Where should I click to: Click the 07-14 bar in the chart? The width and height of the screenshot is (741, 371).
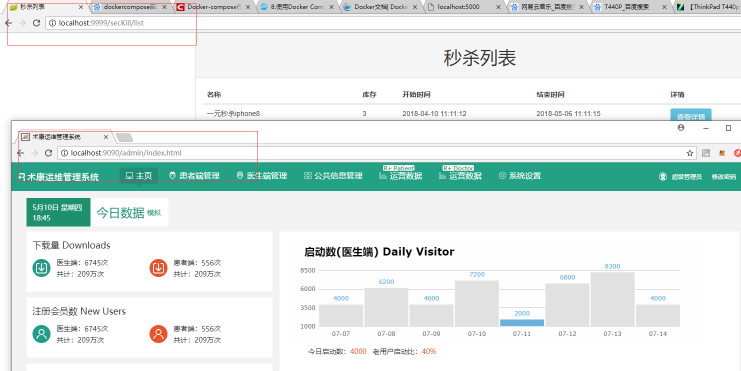(658, 315)
